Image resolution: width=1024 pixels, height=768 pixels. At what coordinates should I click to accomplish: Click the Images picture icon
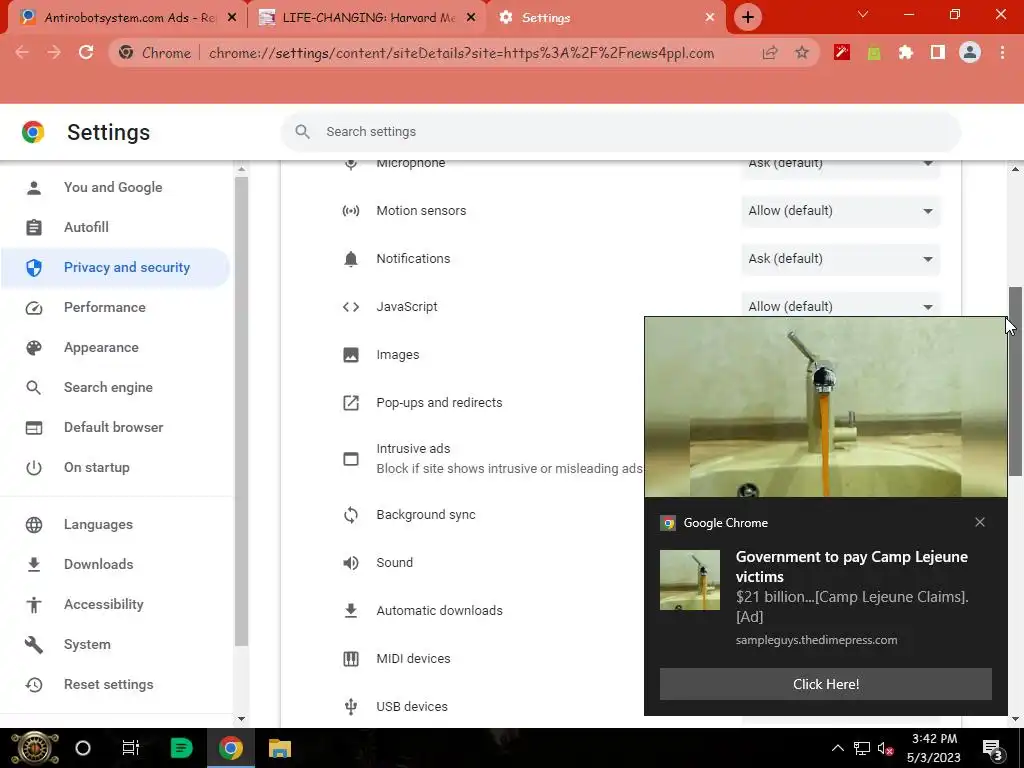point(351,355)
